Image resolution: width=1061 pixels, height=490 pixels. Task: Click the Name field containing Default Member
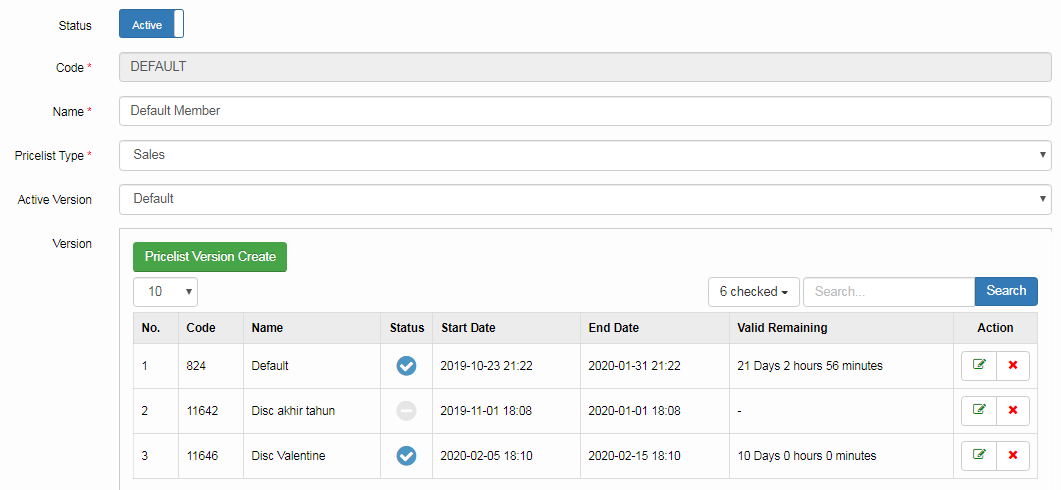coord(585,111)
